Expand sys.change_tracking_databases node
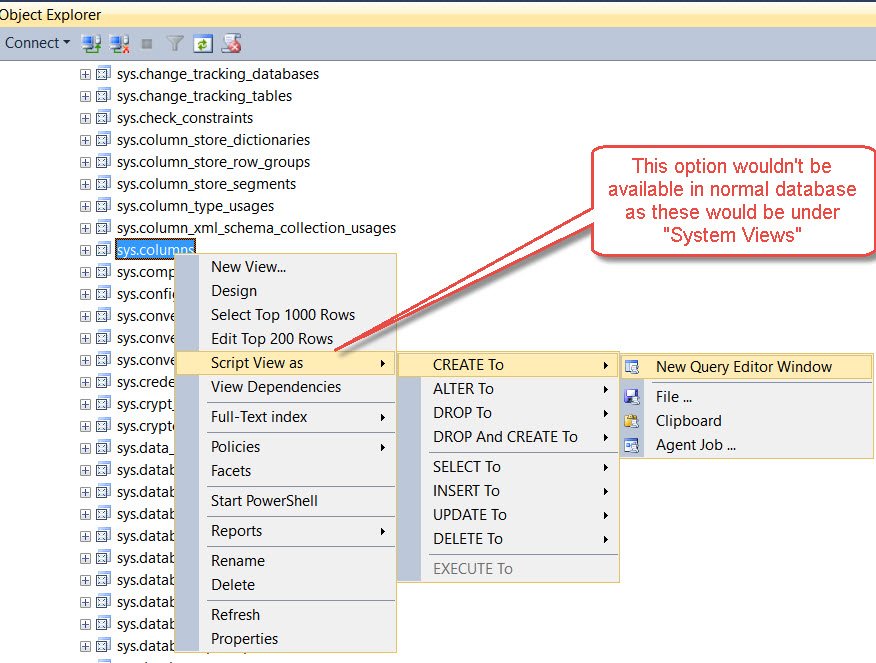This screenshot has height=663, width=876. click(x=85, y=74)
